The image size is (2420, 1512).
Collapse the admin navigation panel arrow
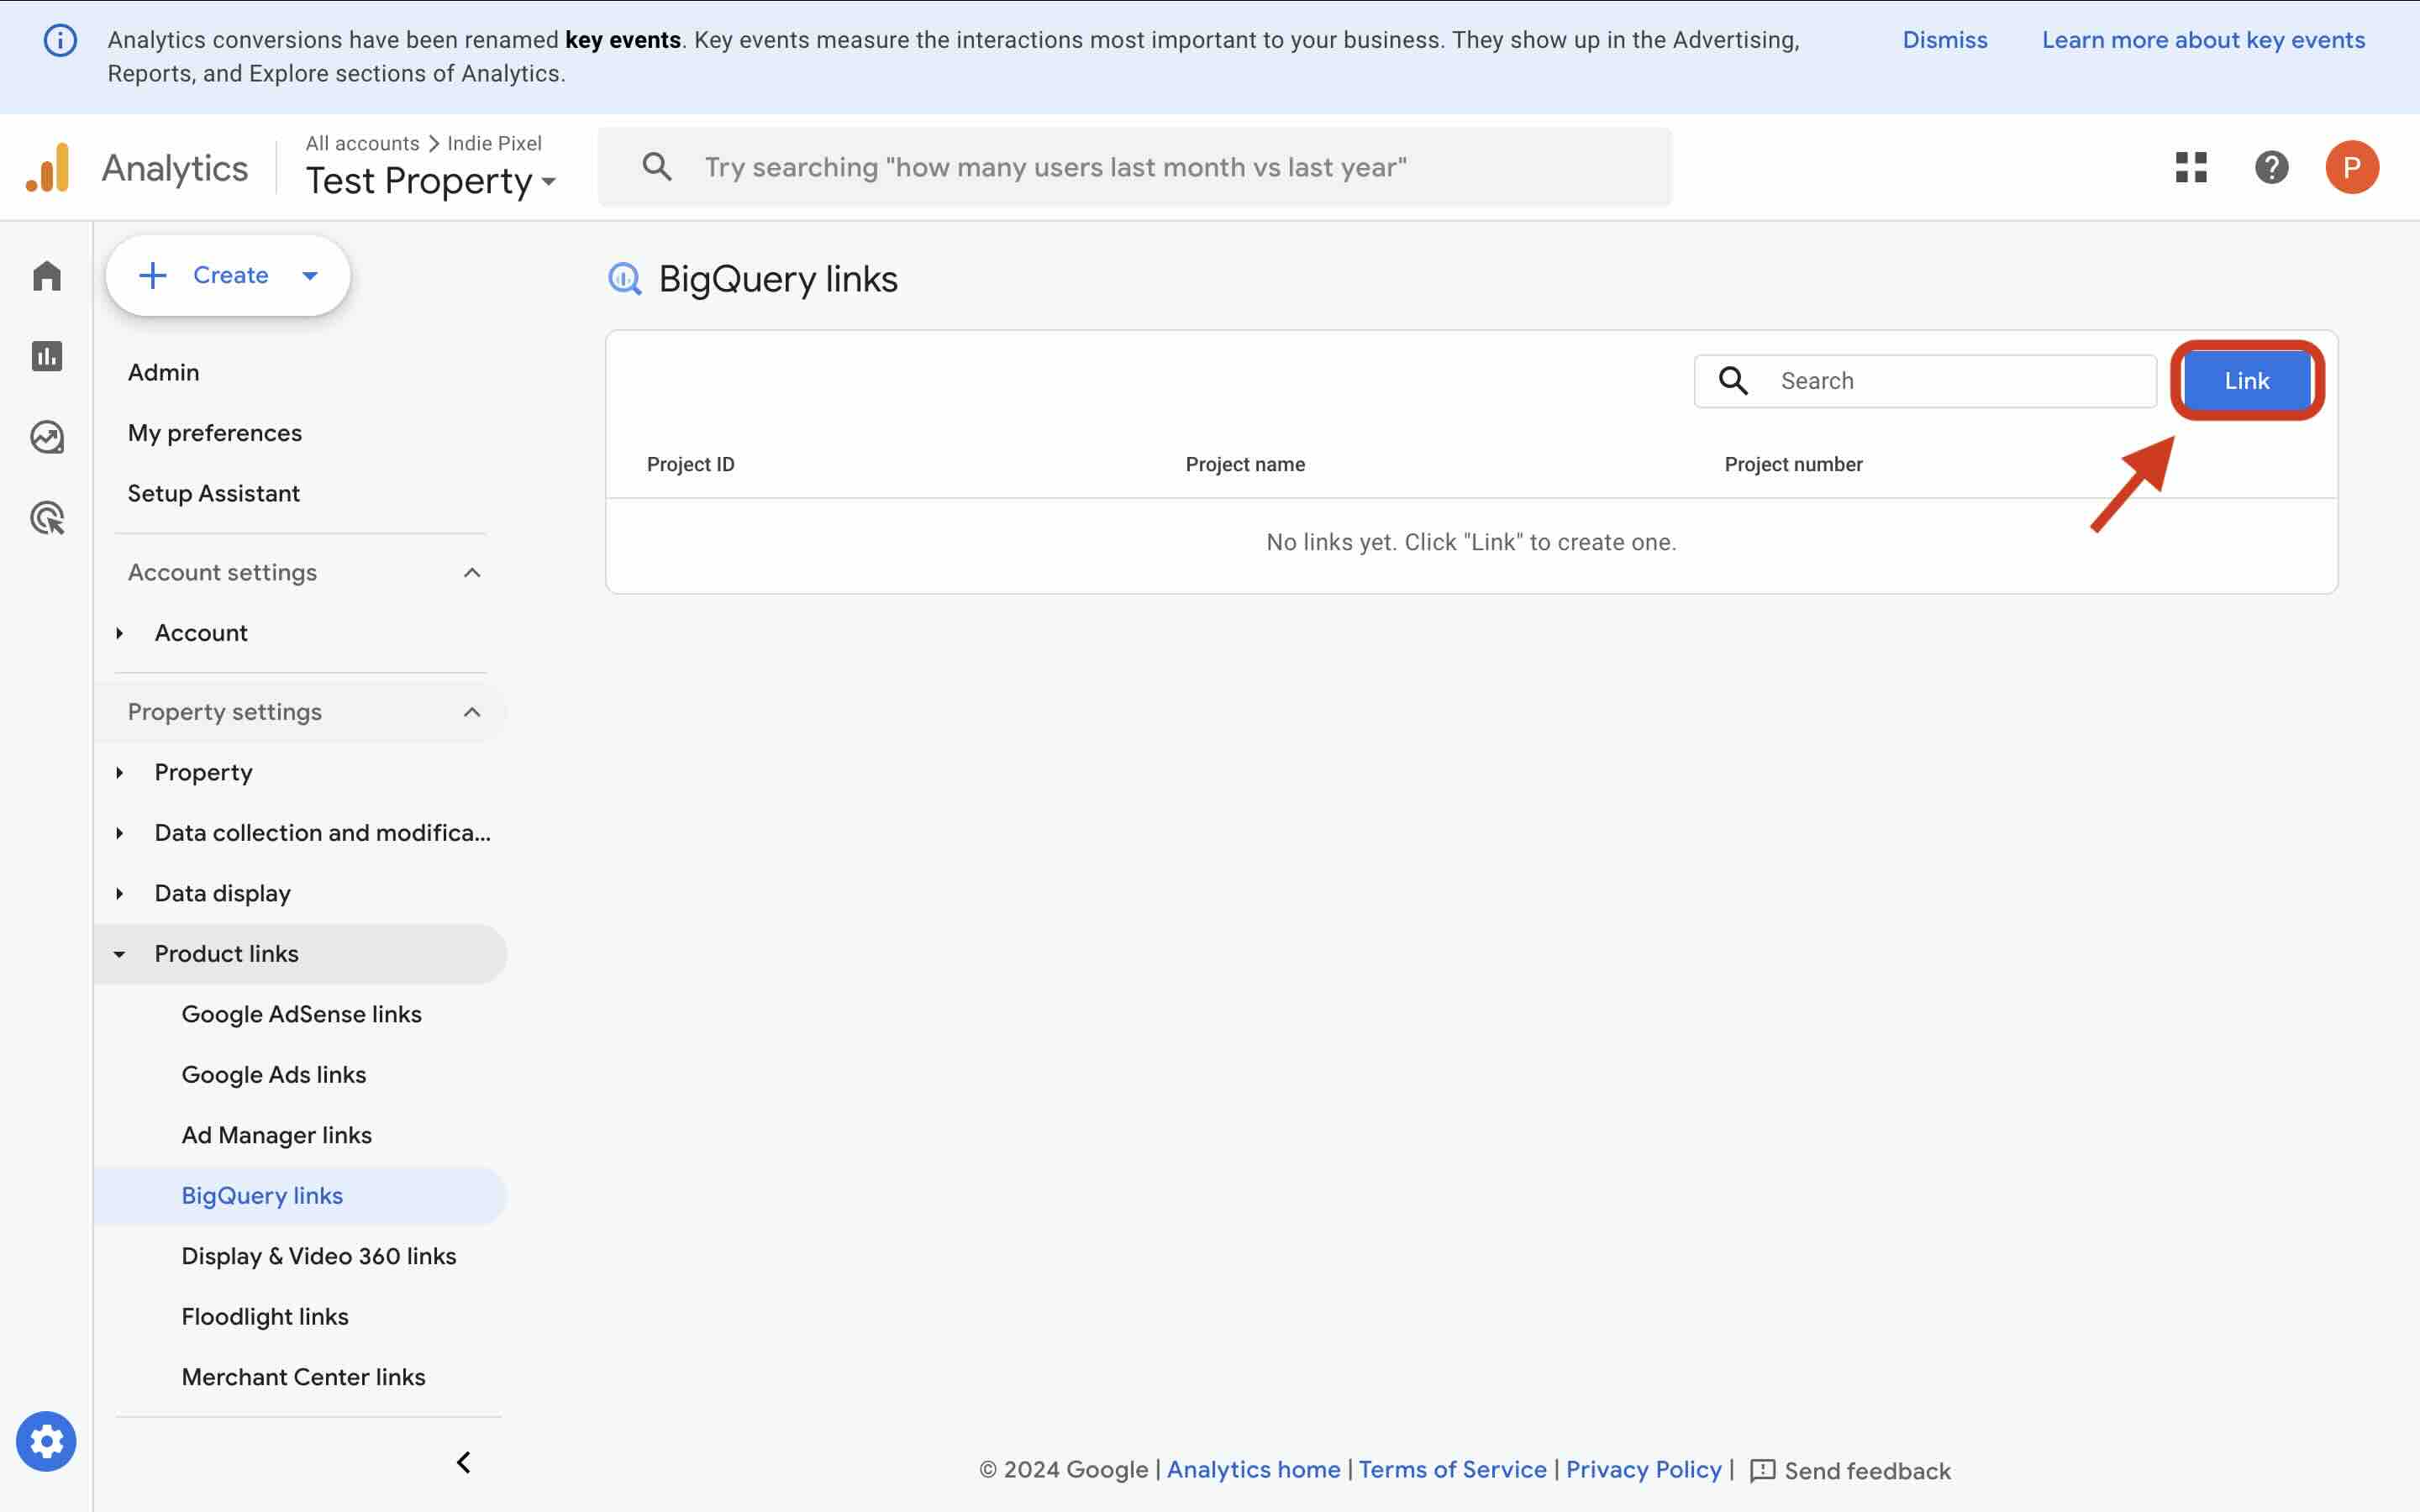pyautogui.click(x=464, y=1462)
